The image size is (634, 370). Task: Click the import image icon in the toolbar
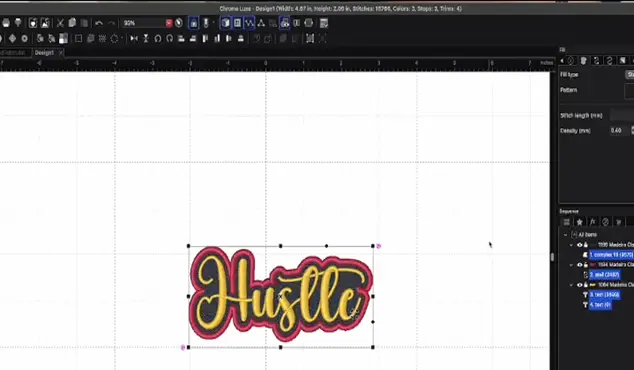click(x=45, y=23)
